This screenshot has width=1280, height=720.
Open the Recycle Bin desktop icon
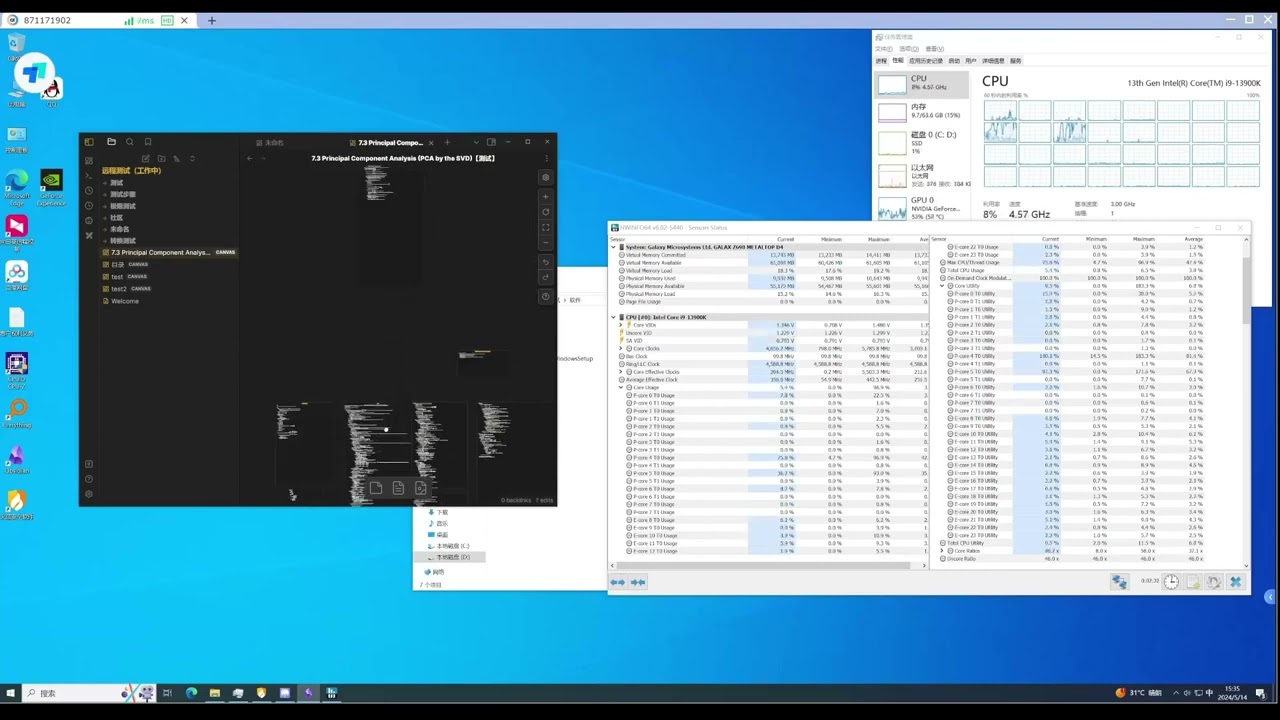click(x=16, y=47)
